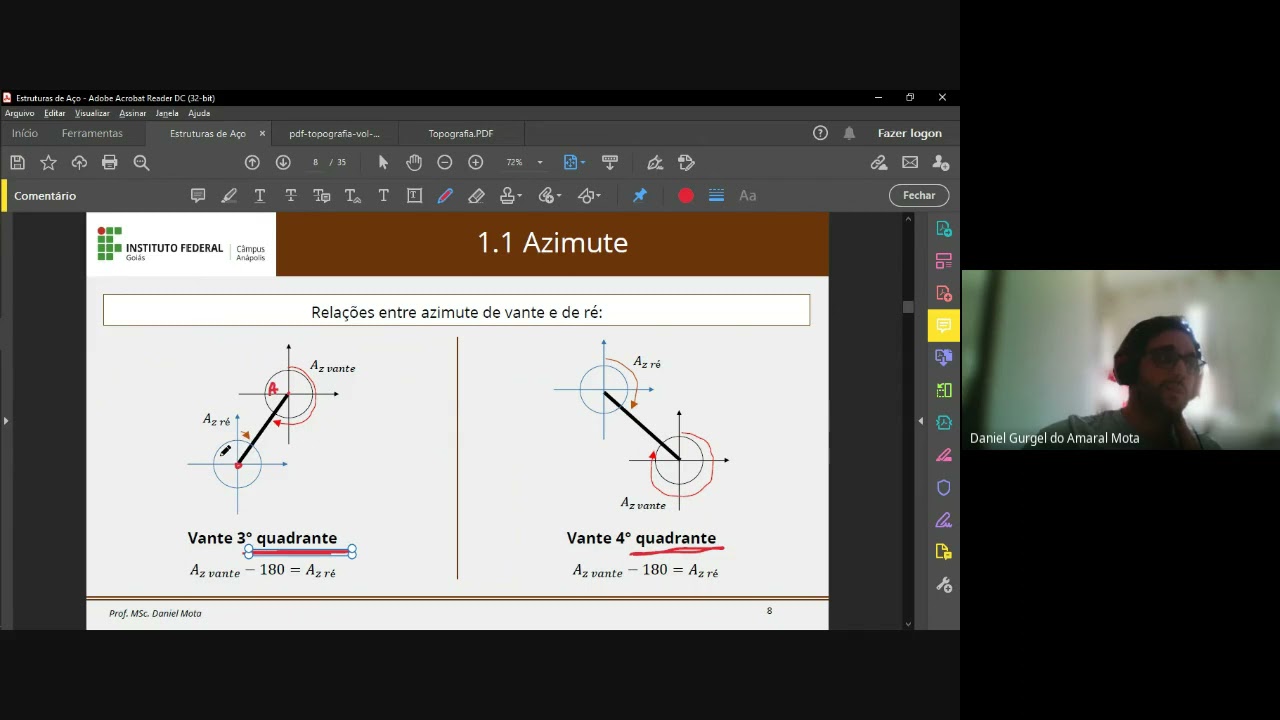Image resolution: width=1280 pixels, height=720 pixels.
Task: Open the stamp tool dropdown
Action: coord(510,195)
